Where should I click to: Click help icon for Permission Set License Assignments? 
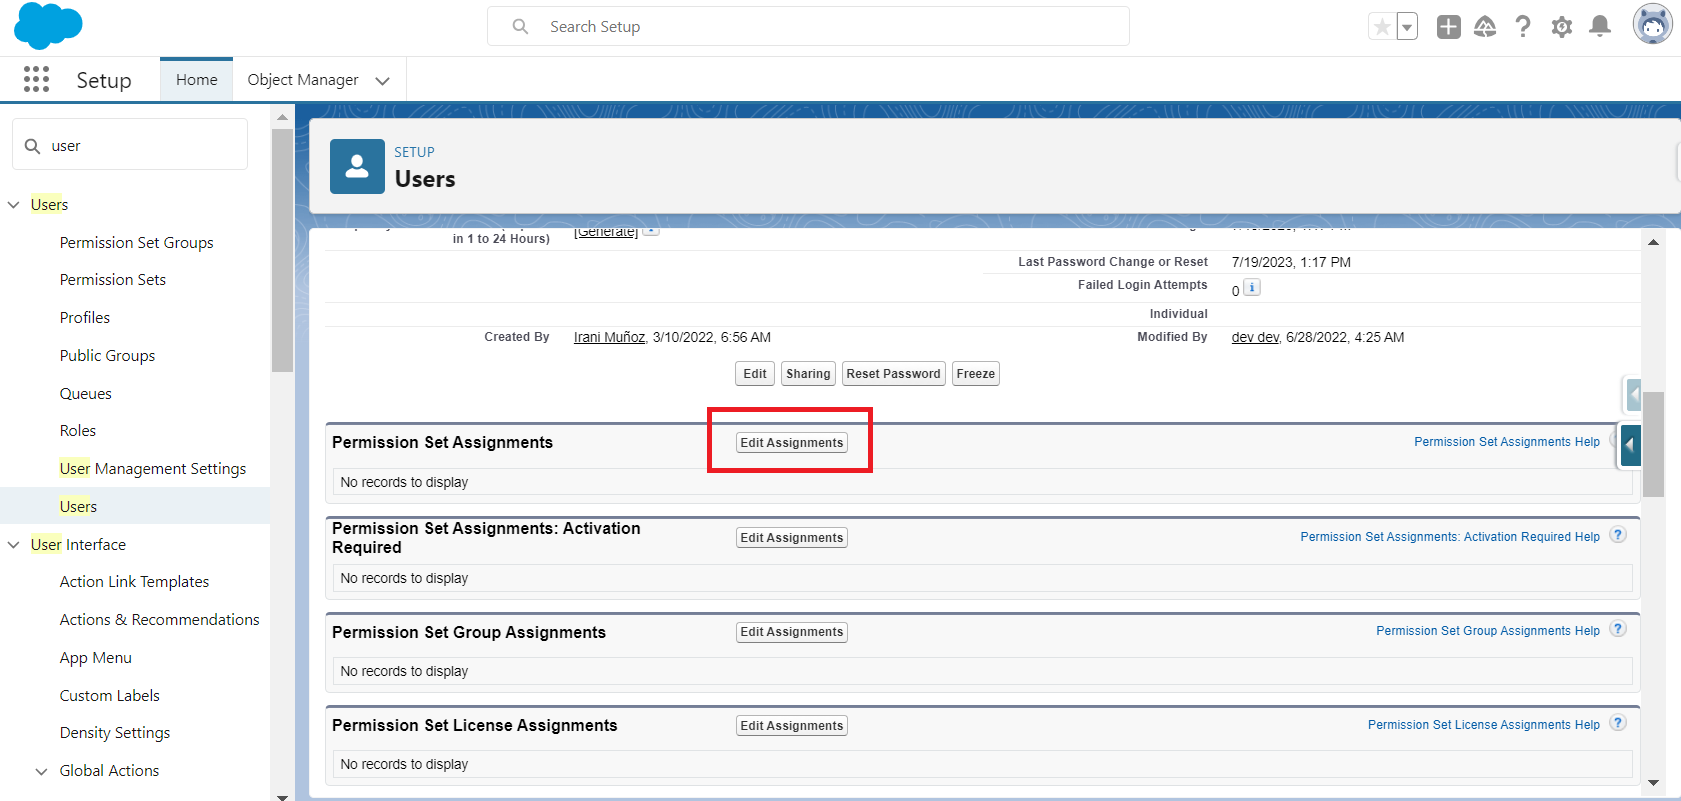coord(1618,723)
